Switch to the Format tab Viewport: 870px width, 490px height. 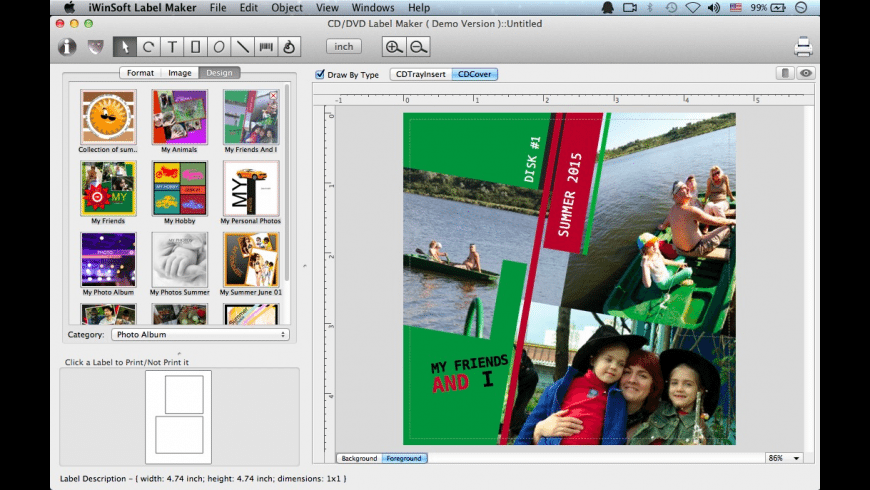tap(140, 73)
